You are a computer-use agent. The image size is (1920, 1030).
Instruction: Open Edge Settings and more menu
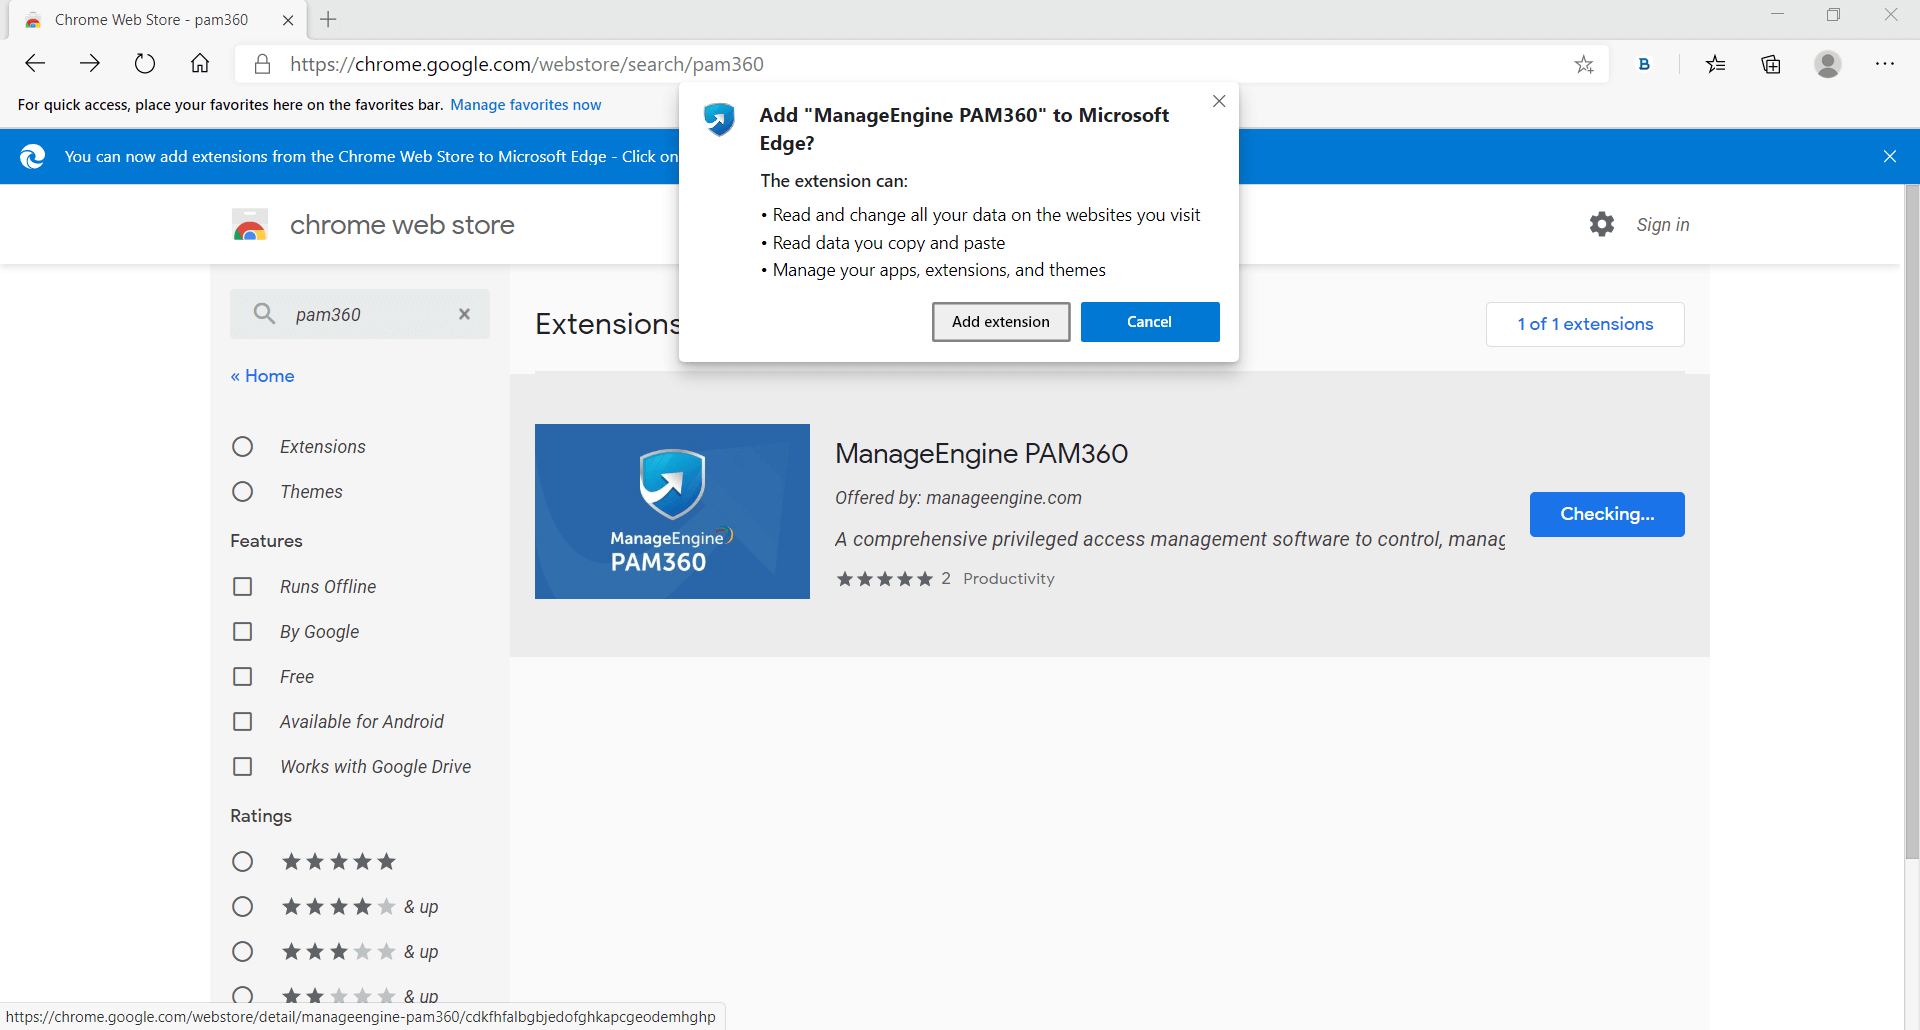coord(1885,64)
